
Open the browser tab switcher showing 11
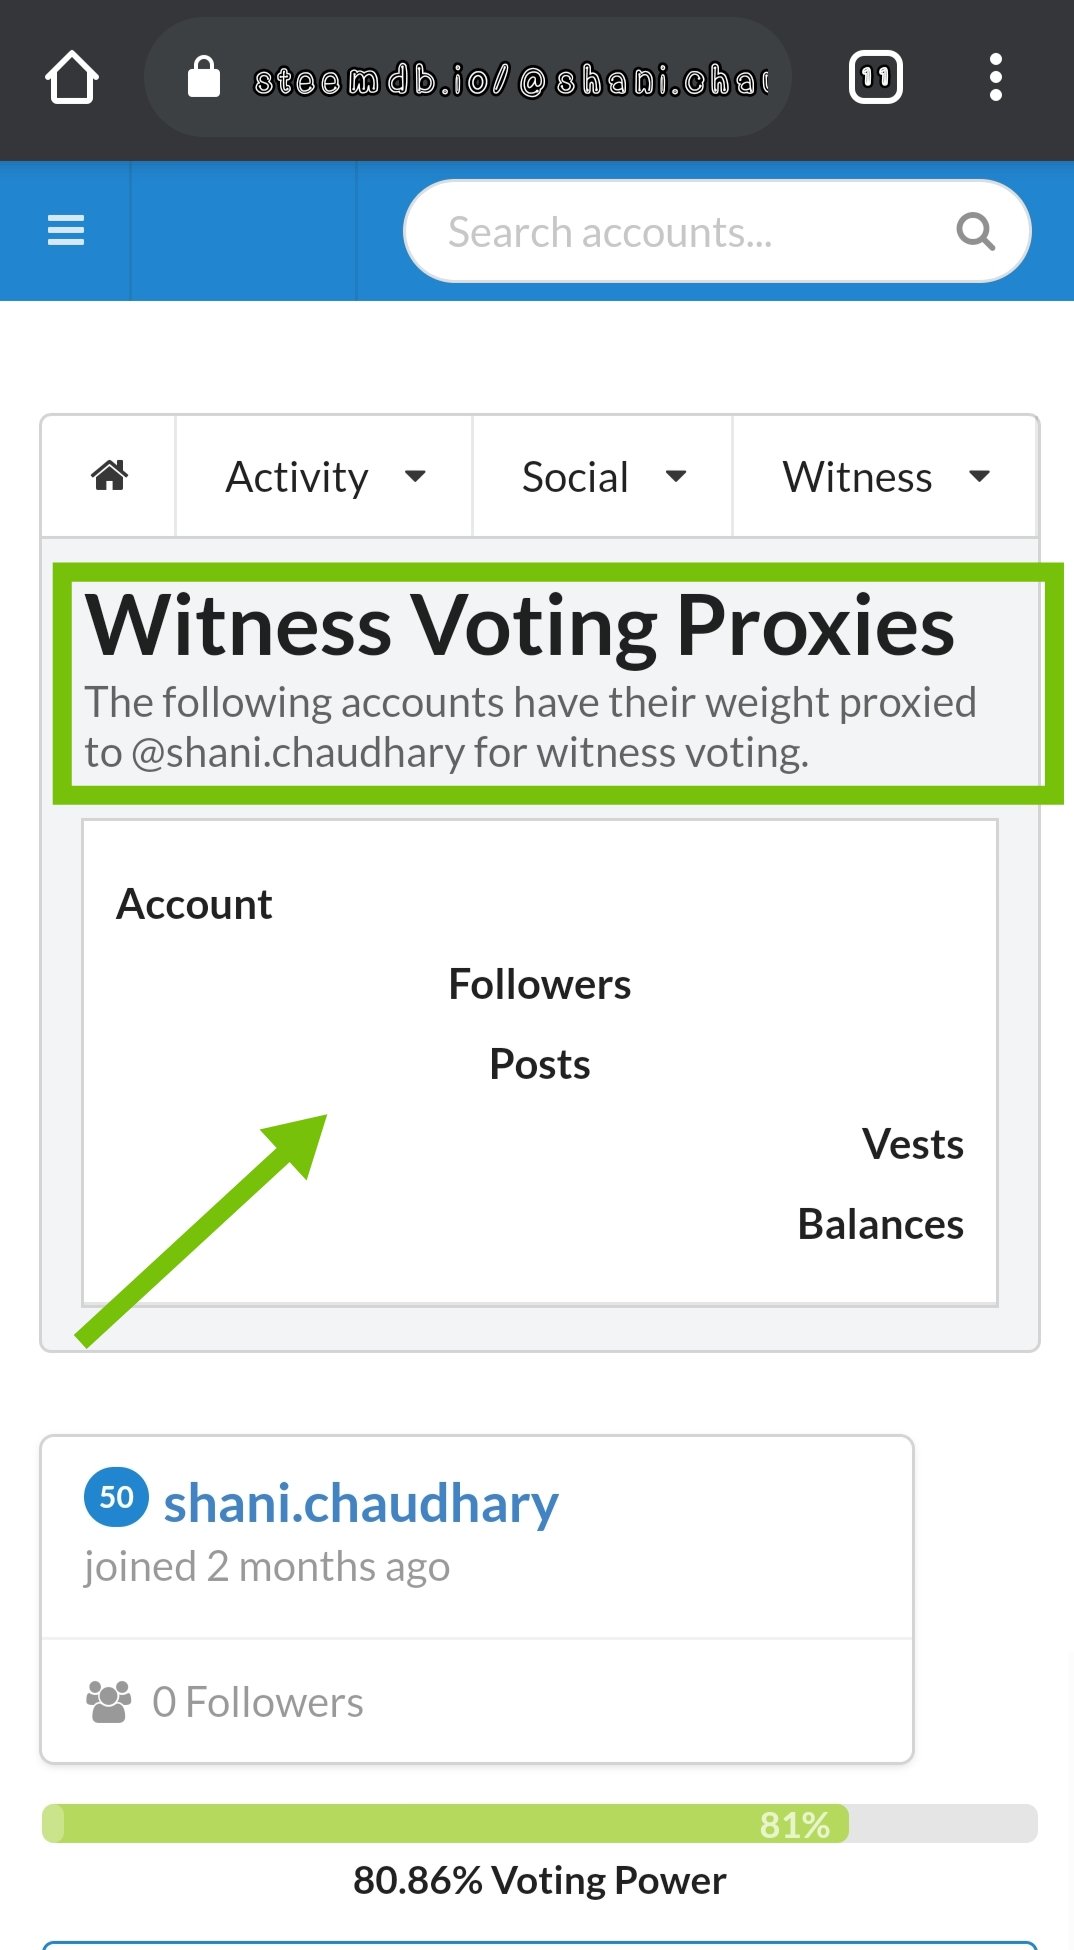pos(875,77)
